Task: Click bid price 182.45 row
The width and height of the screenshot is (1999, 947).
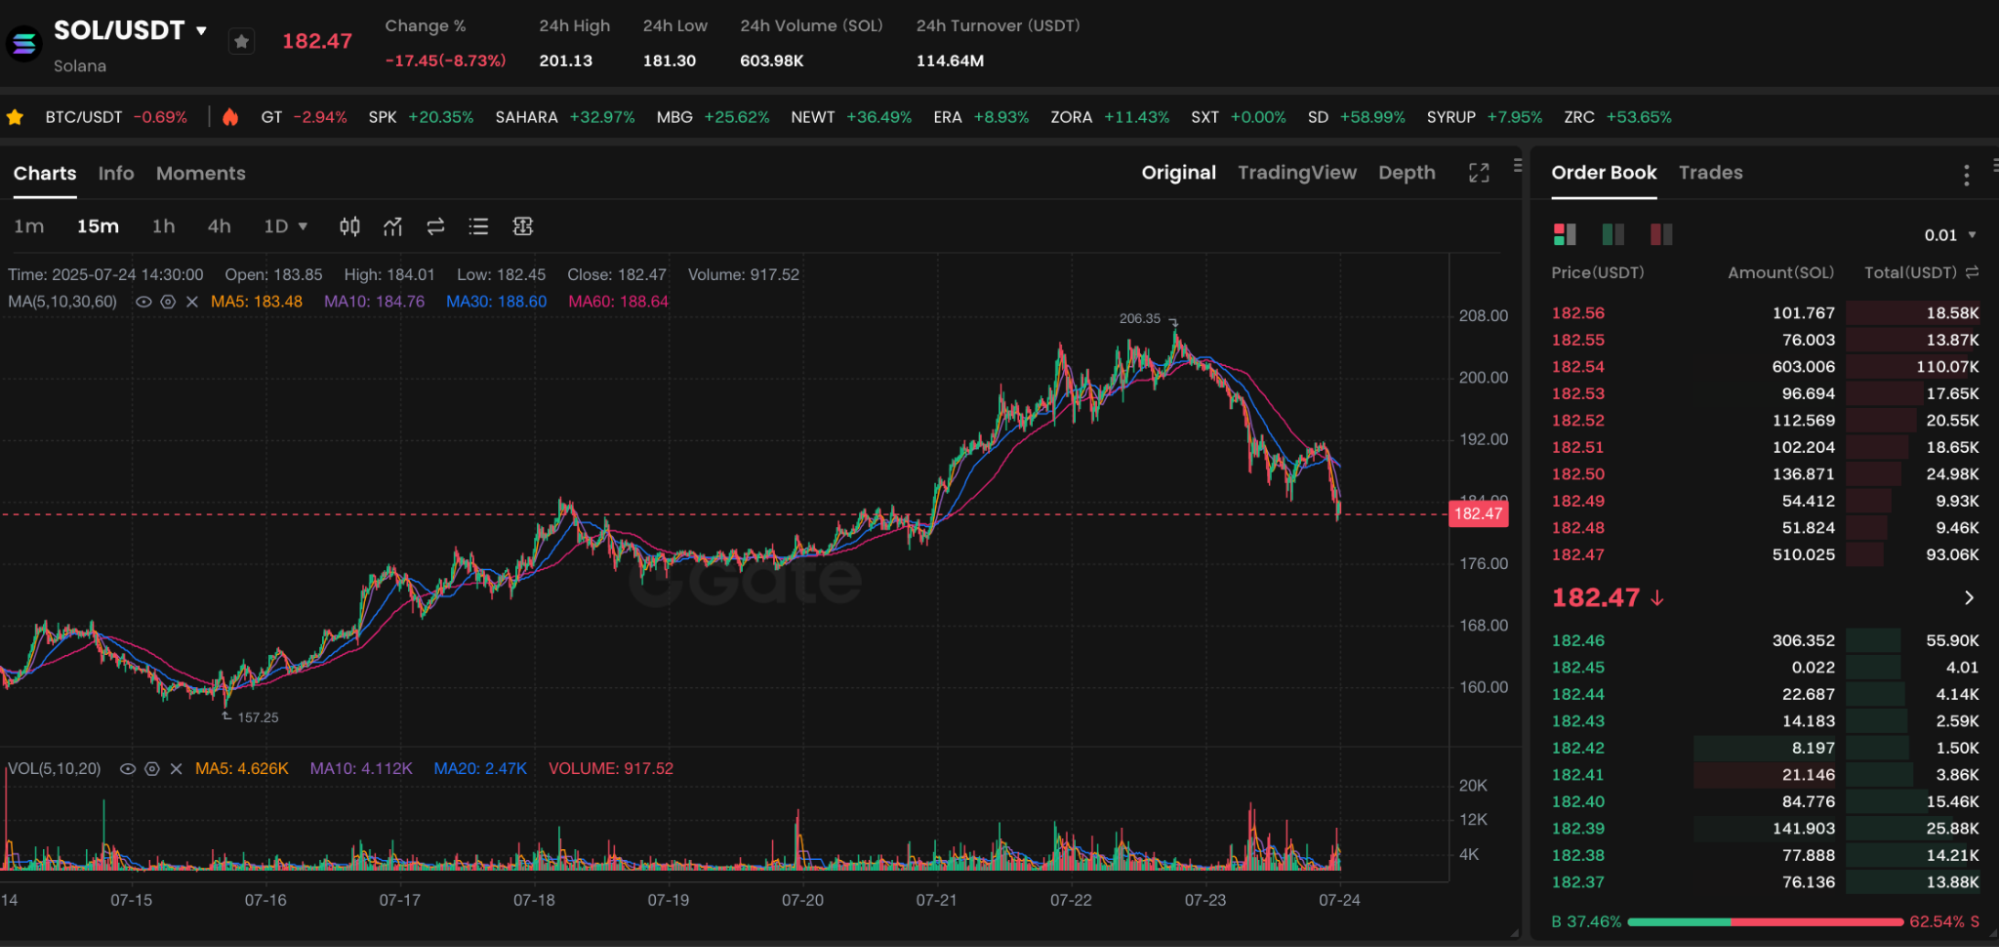Action: [1765, 668]
